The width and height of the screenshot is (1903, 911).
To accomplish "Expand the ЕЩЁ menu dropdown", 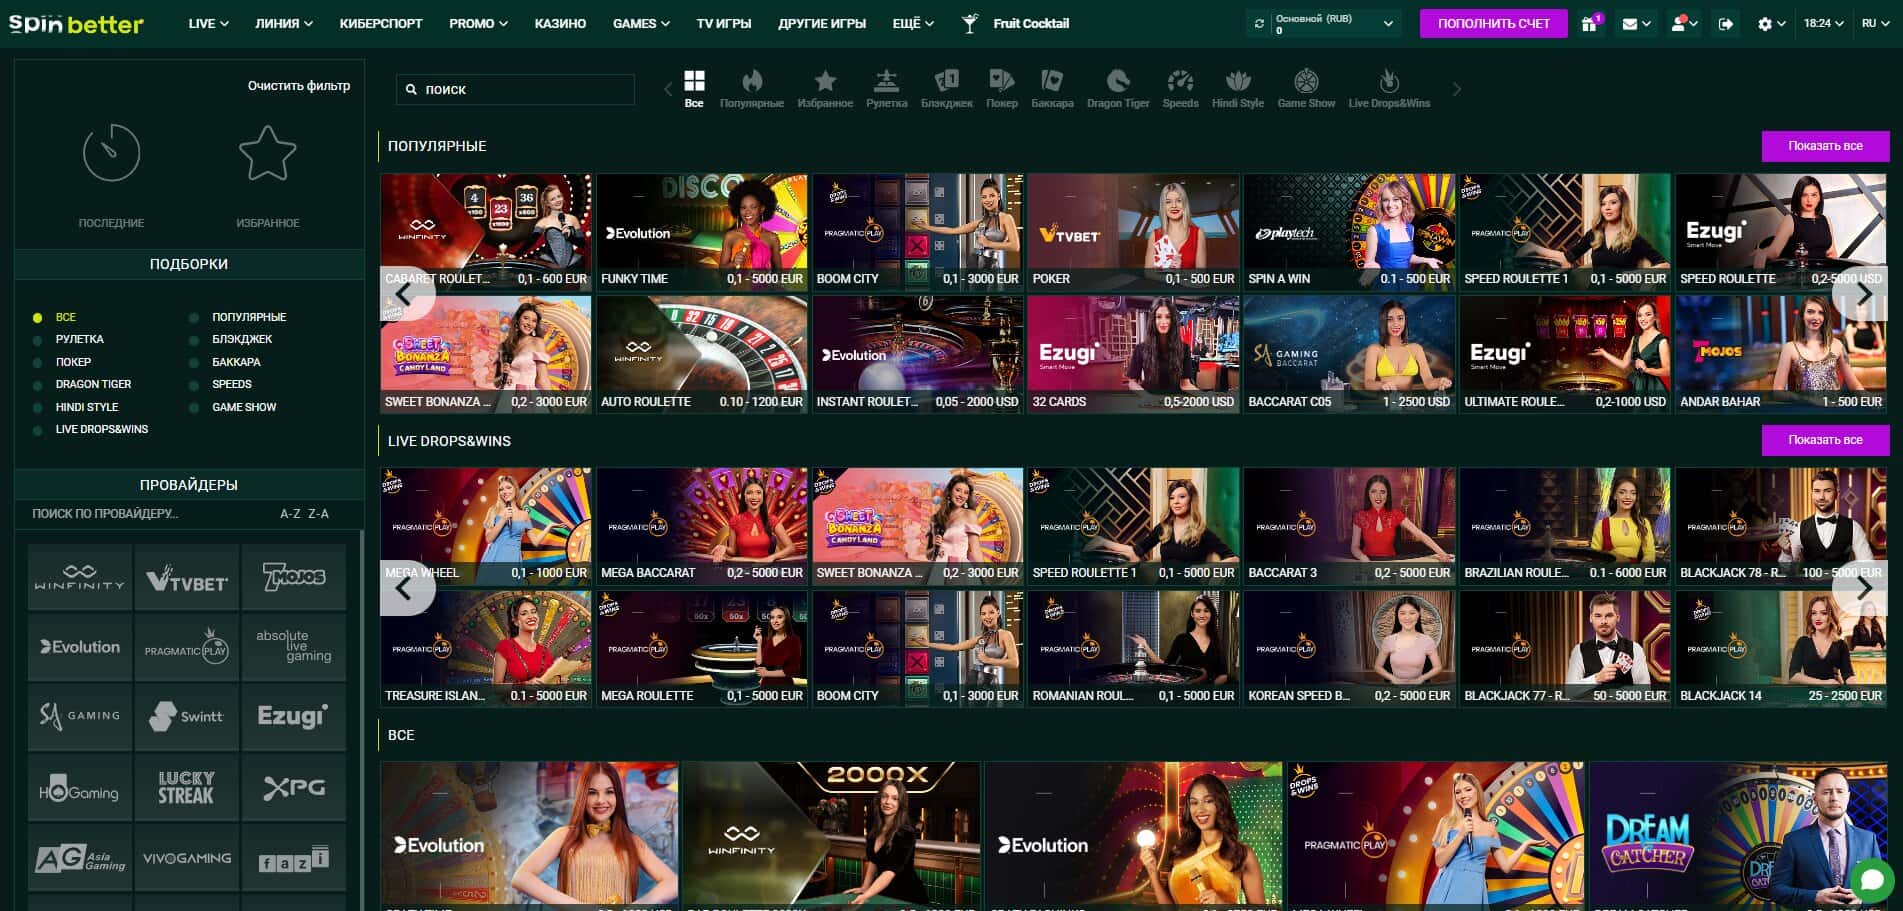I will pyautogui.click(x=913, y=23).
